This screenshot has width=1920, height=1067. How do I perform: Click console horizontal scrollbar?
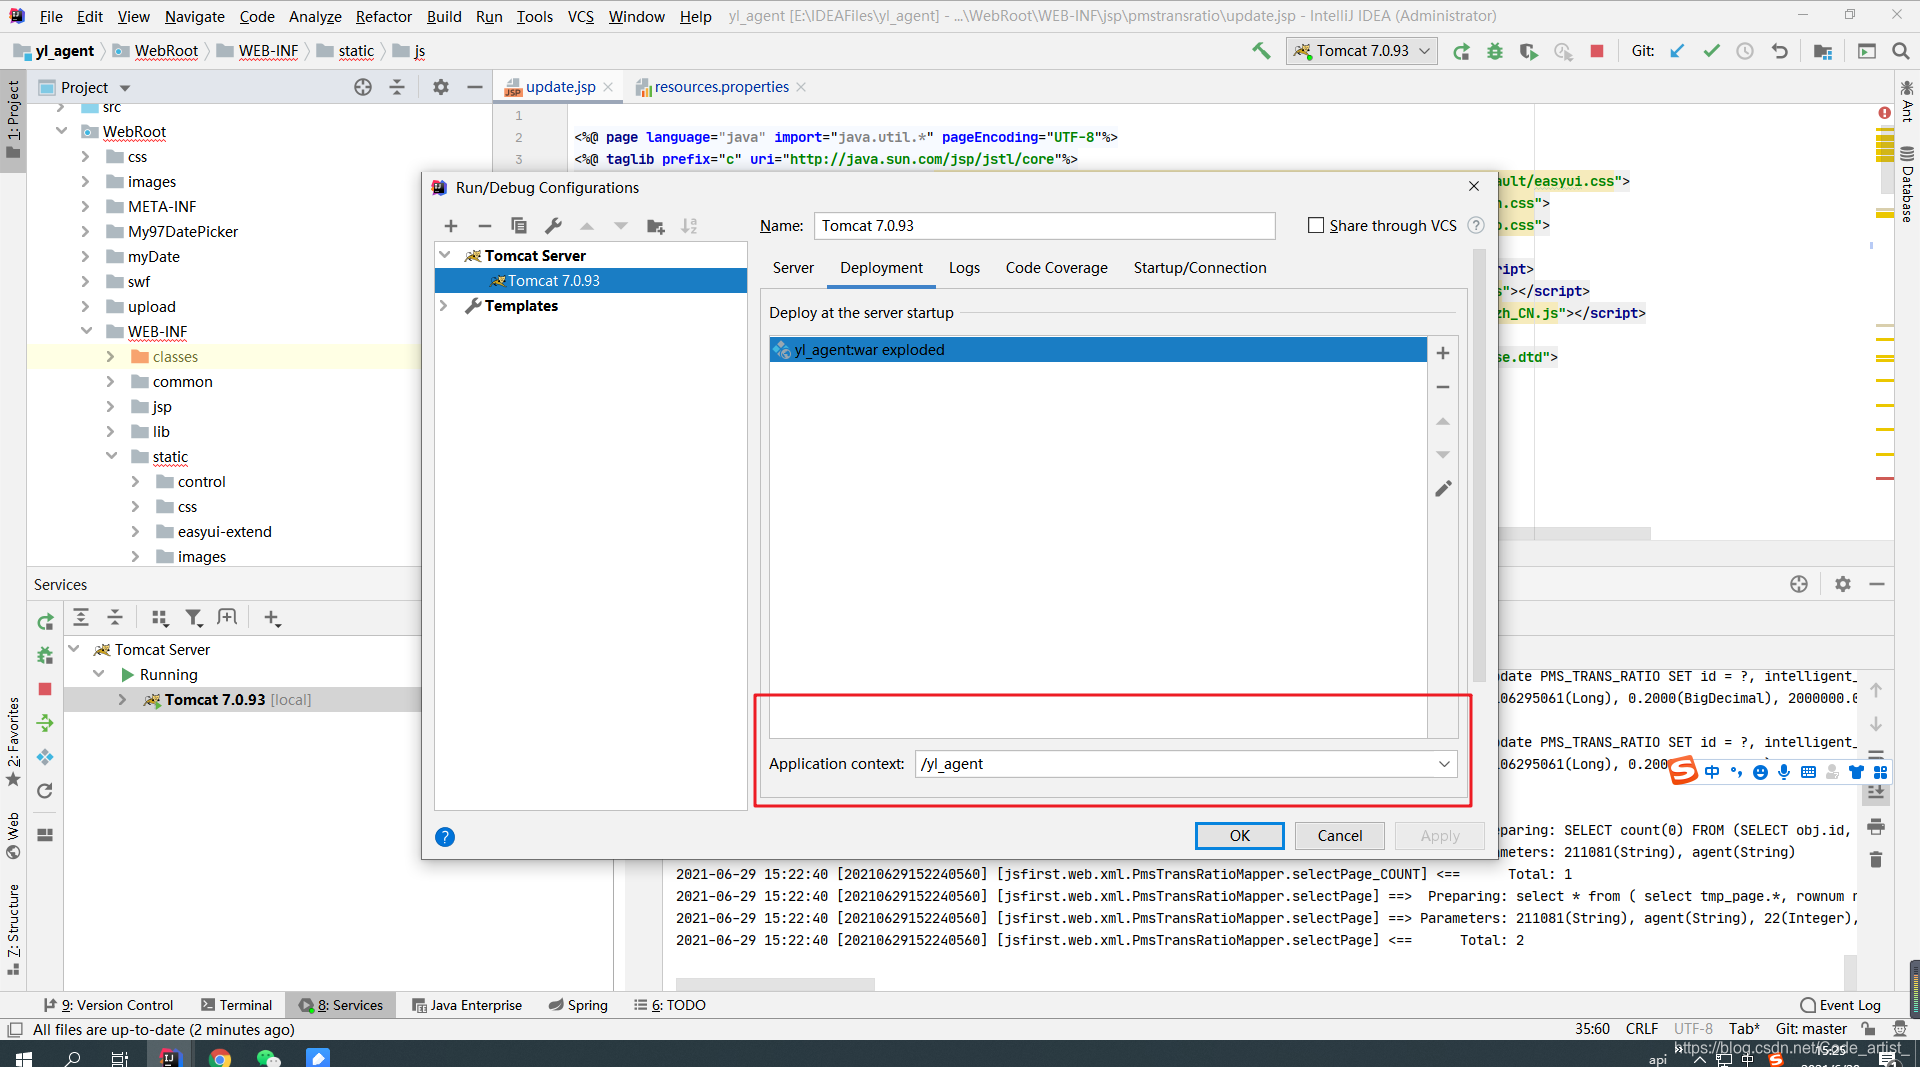click(x=775, y=984)
